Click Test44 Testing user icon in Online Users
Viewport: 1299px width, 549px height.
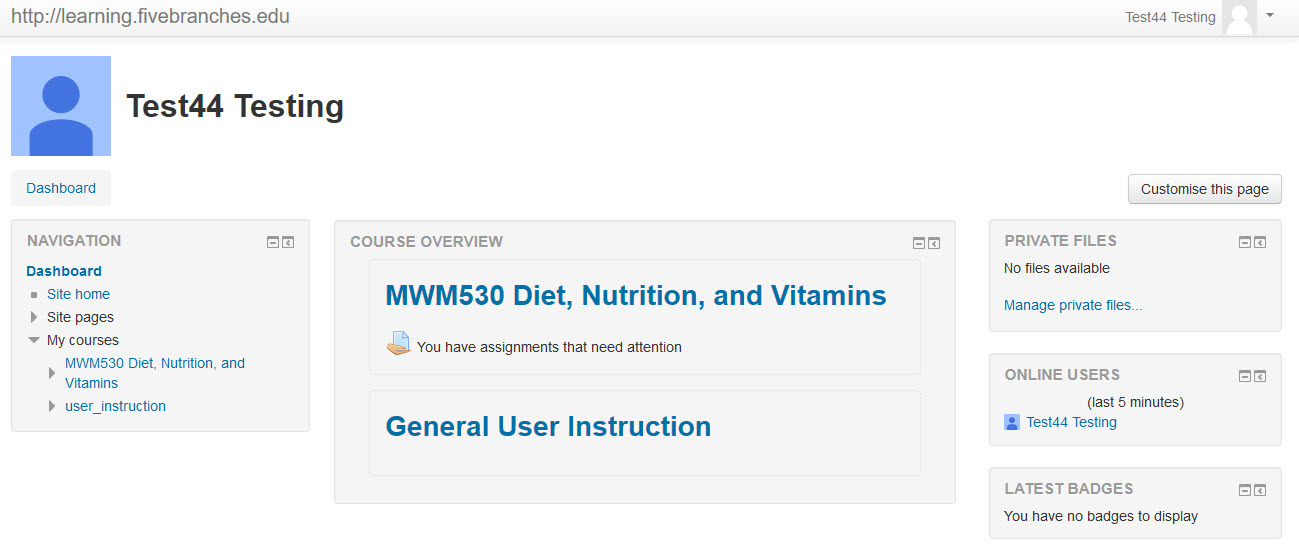click(x=1012, y=422)
